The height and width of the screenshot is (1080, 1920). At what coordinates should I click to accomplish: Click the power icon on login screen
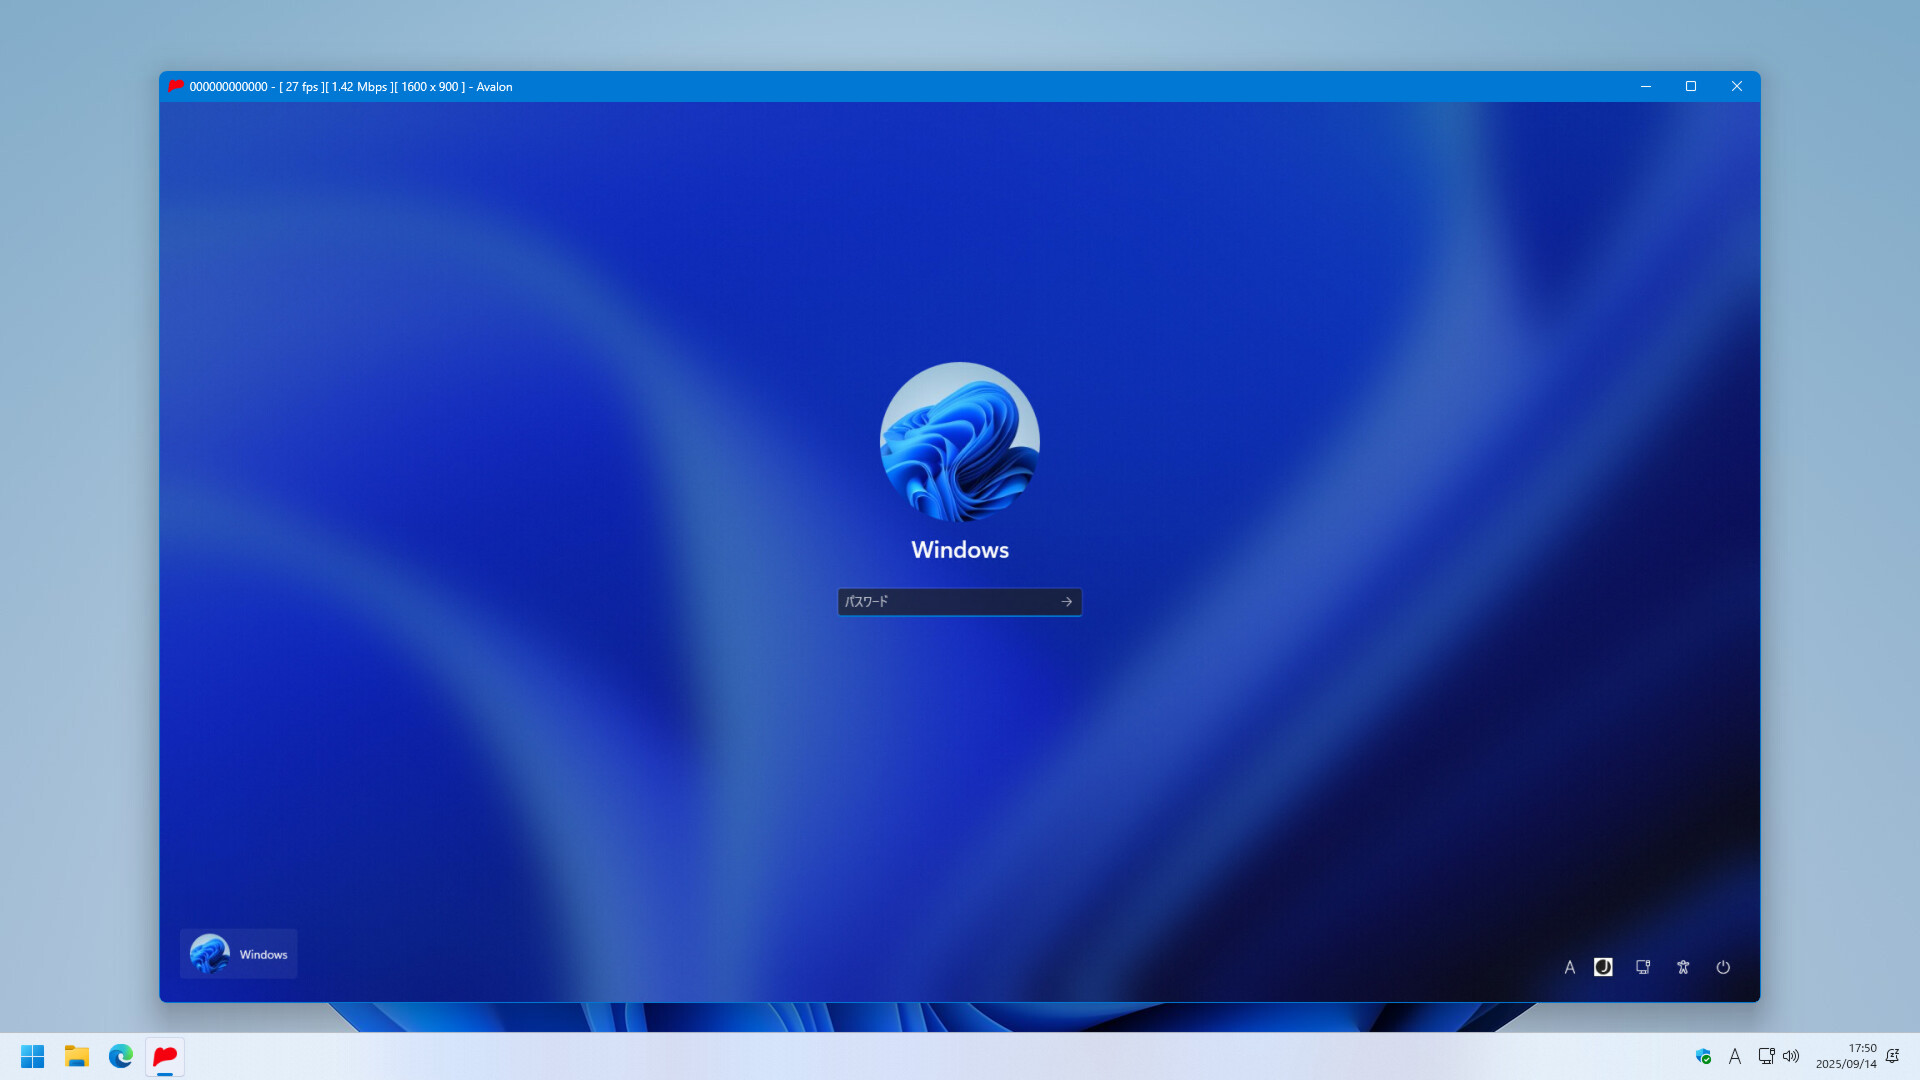(x=1722, y=967)
